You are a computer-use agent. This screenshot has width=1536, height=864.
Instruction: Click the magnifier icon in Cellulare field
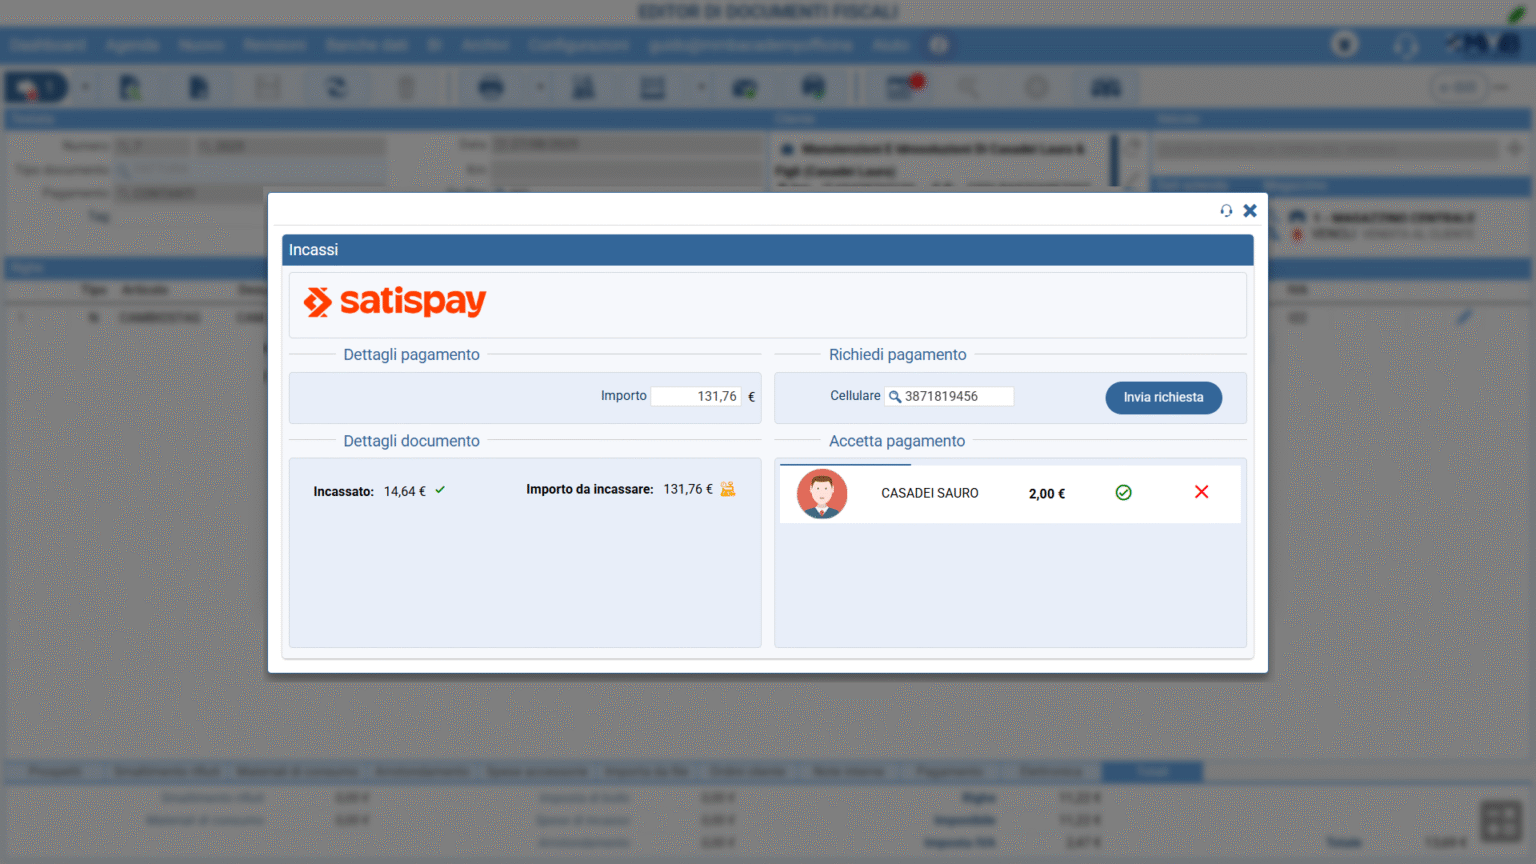895,397
